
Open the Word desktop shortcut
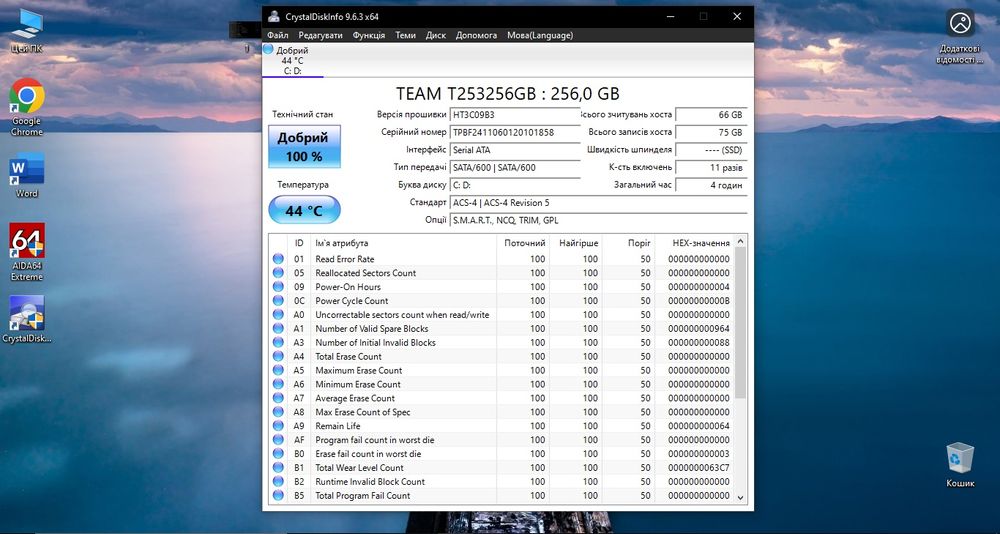(27, 175)
